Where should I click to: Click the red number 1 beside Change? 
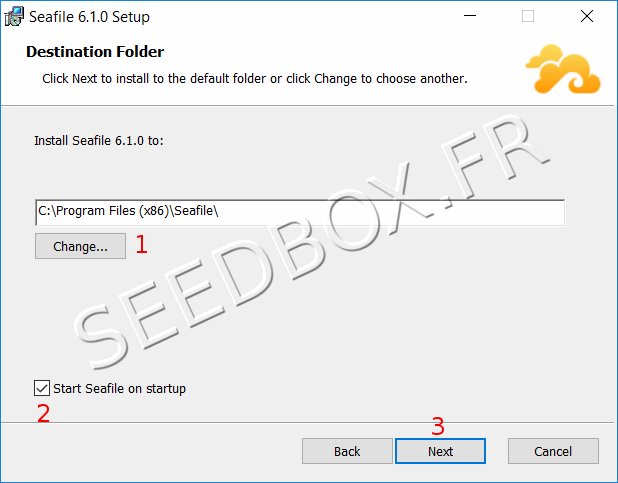tap(141, 244)
